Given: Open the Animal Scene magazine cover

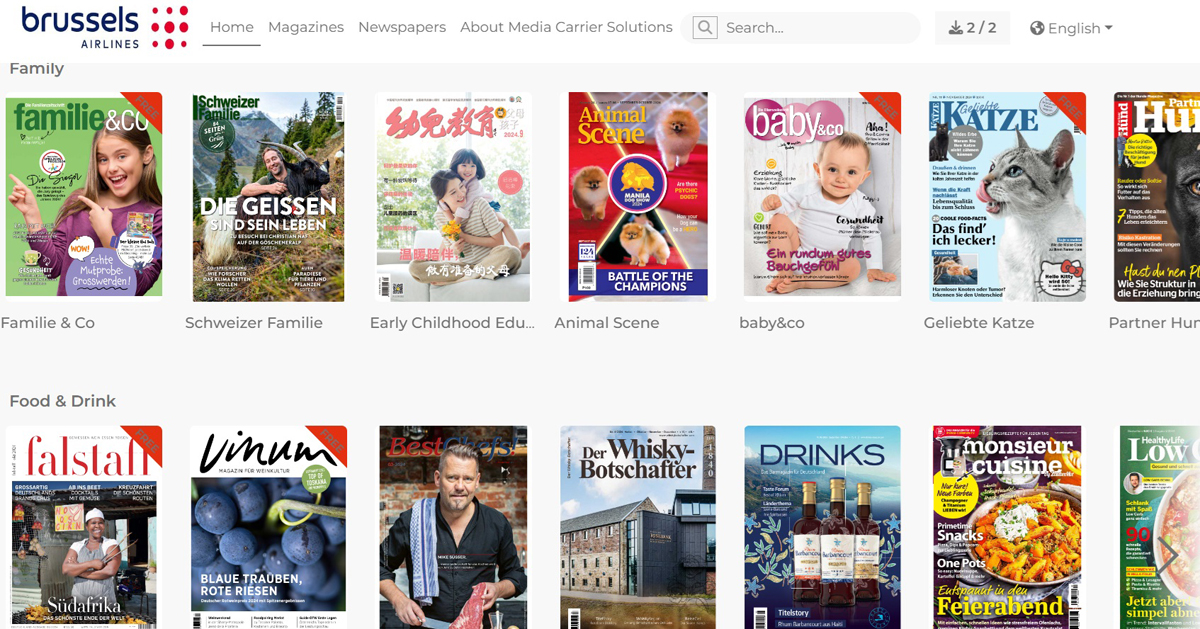Looking at the screenshot, I should (x=638, y=197).
